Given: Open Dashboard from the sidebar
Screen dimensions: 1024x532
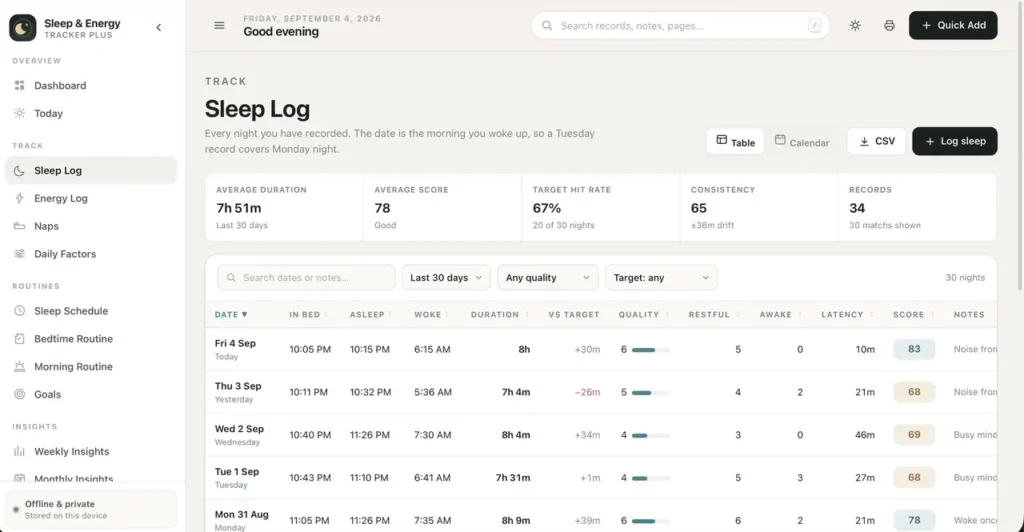Looking at the screenshot, I should coord(91,86).
